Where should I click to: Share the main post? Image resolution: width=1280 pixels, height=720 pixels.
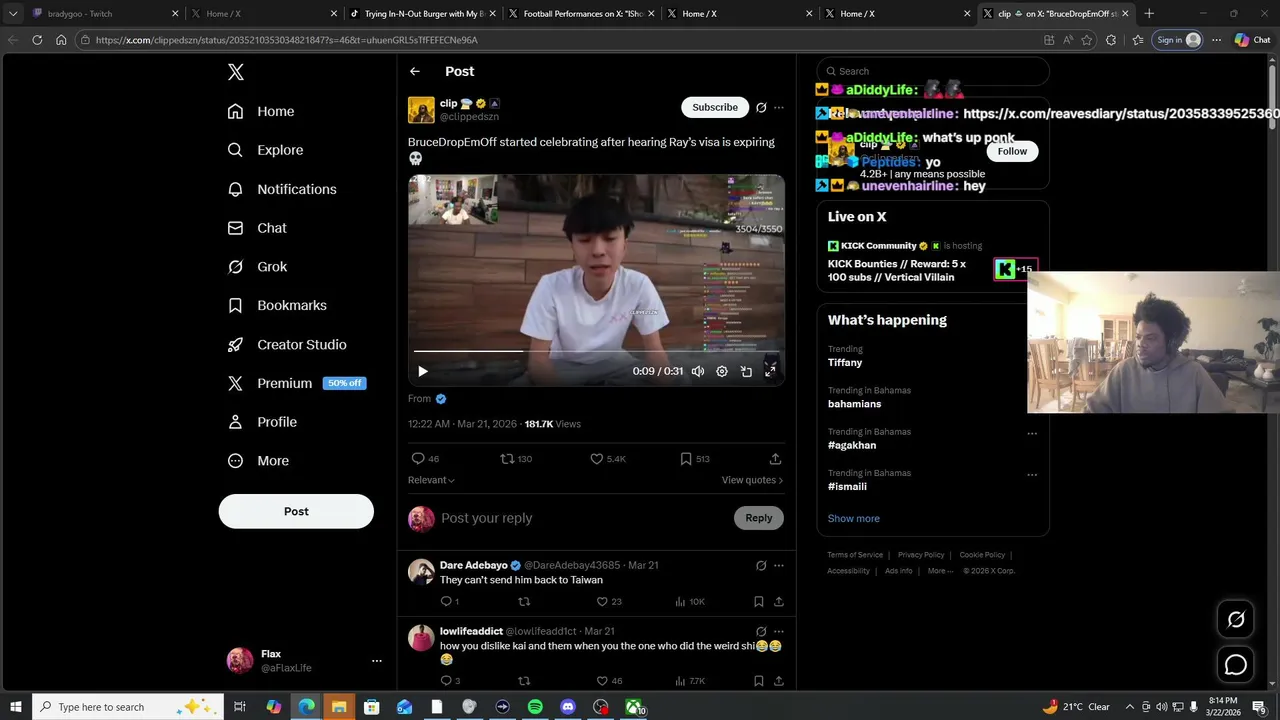(775, 459)
